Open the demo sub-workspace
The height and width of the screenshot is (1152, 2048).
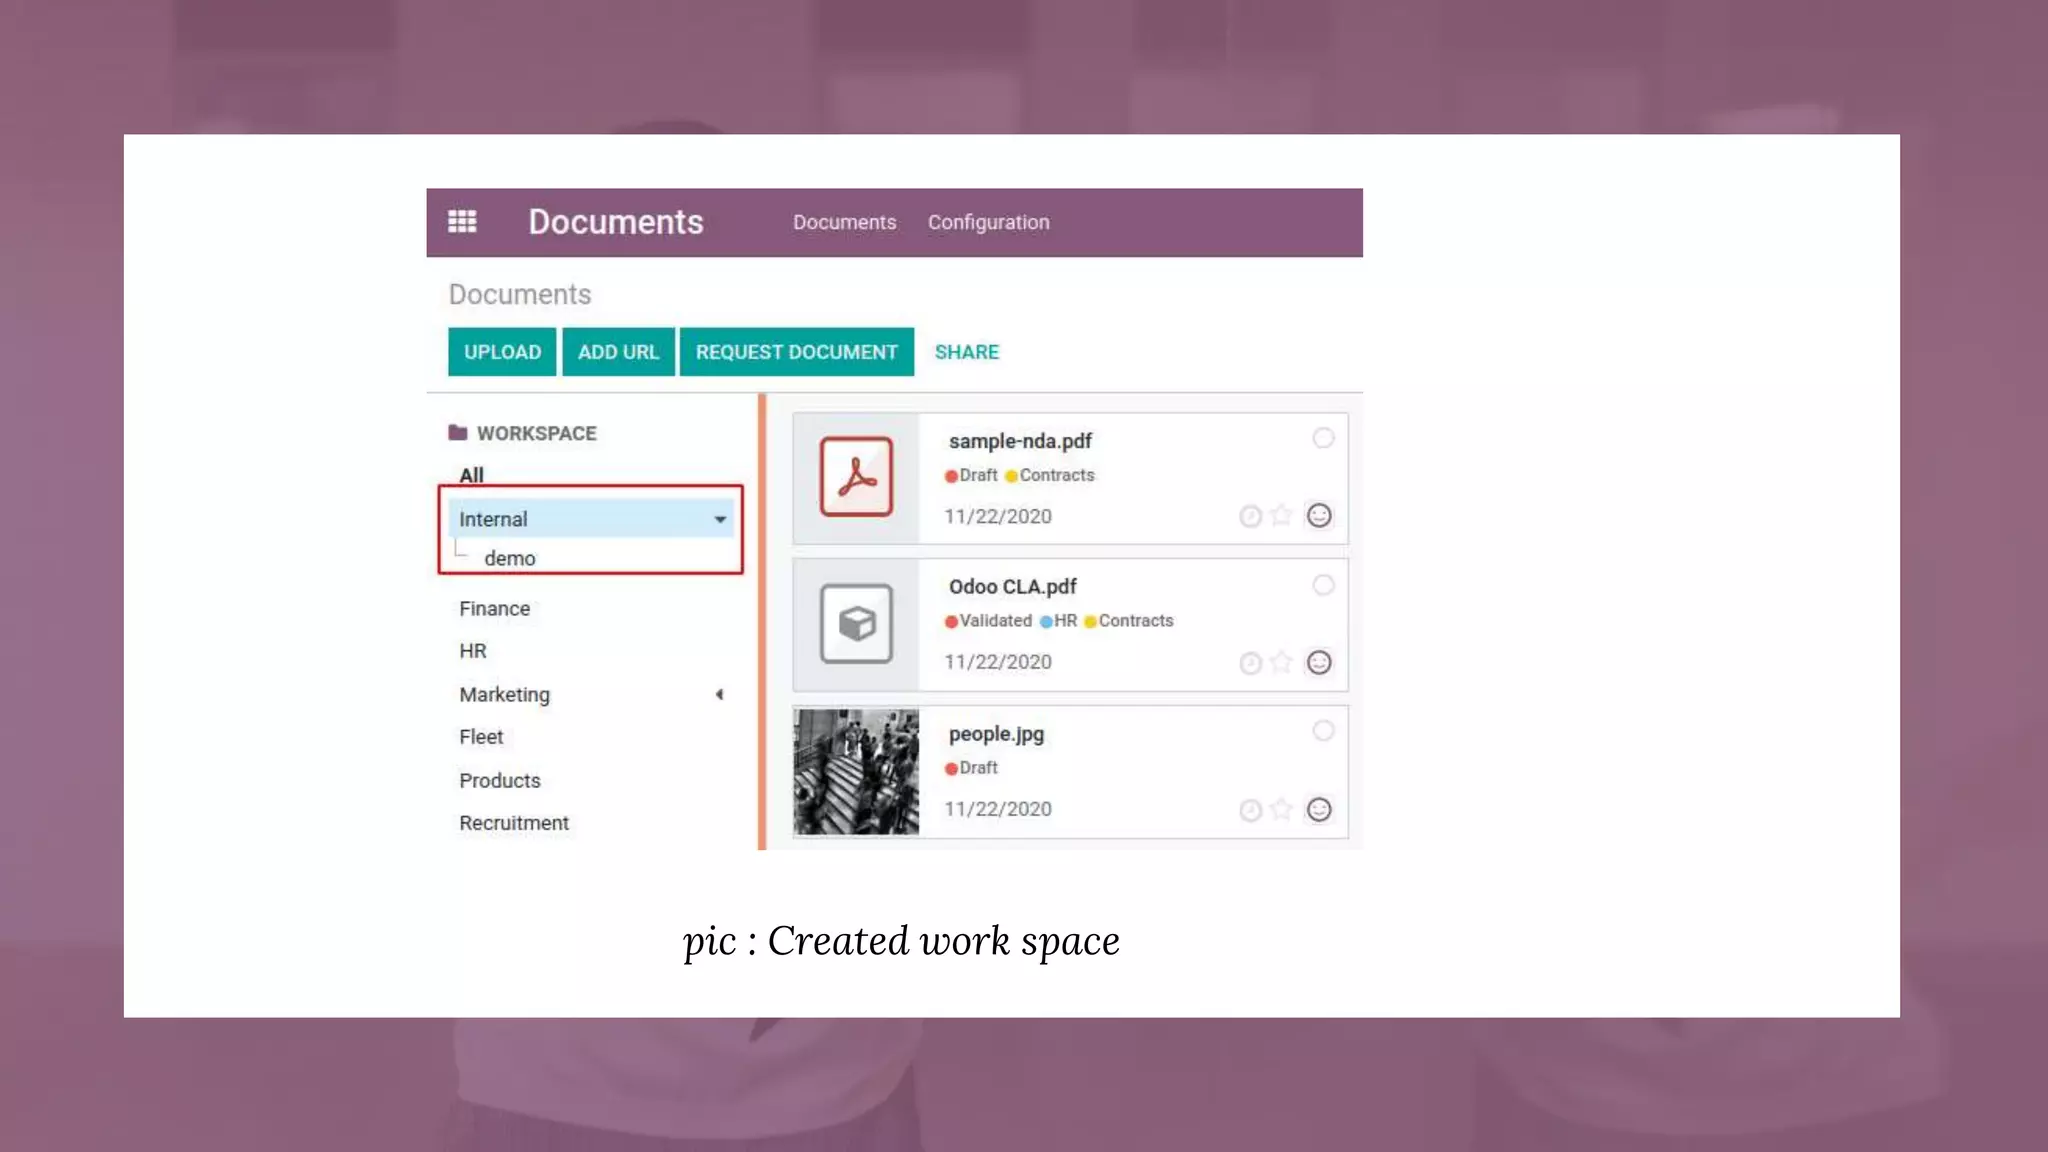click(x=510, y=558)
